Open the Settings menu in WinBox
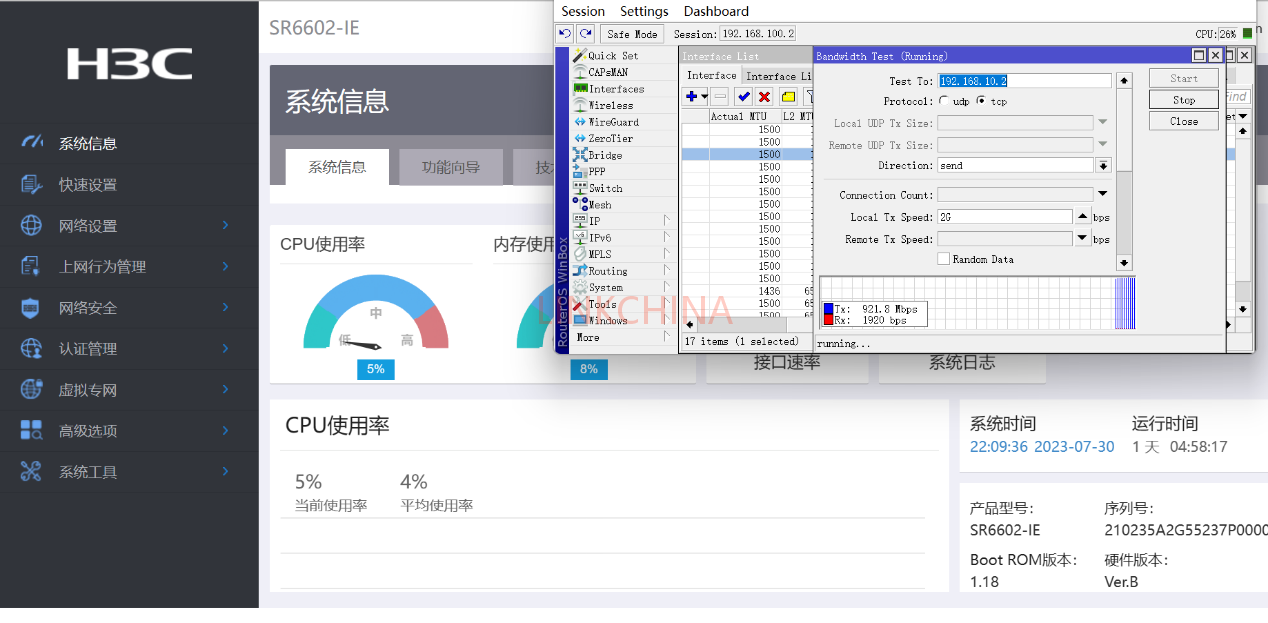This screenshot has width=1268, height=623. pyautogui.click(x=644, y=11)
